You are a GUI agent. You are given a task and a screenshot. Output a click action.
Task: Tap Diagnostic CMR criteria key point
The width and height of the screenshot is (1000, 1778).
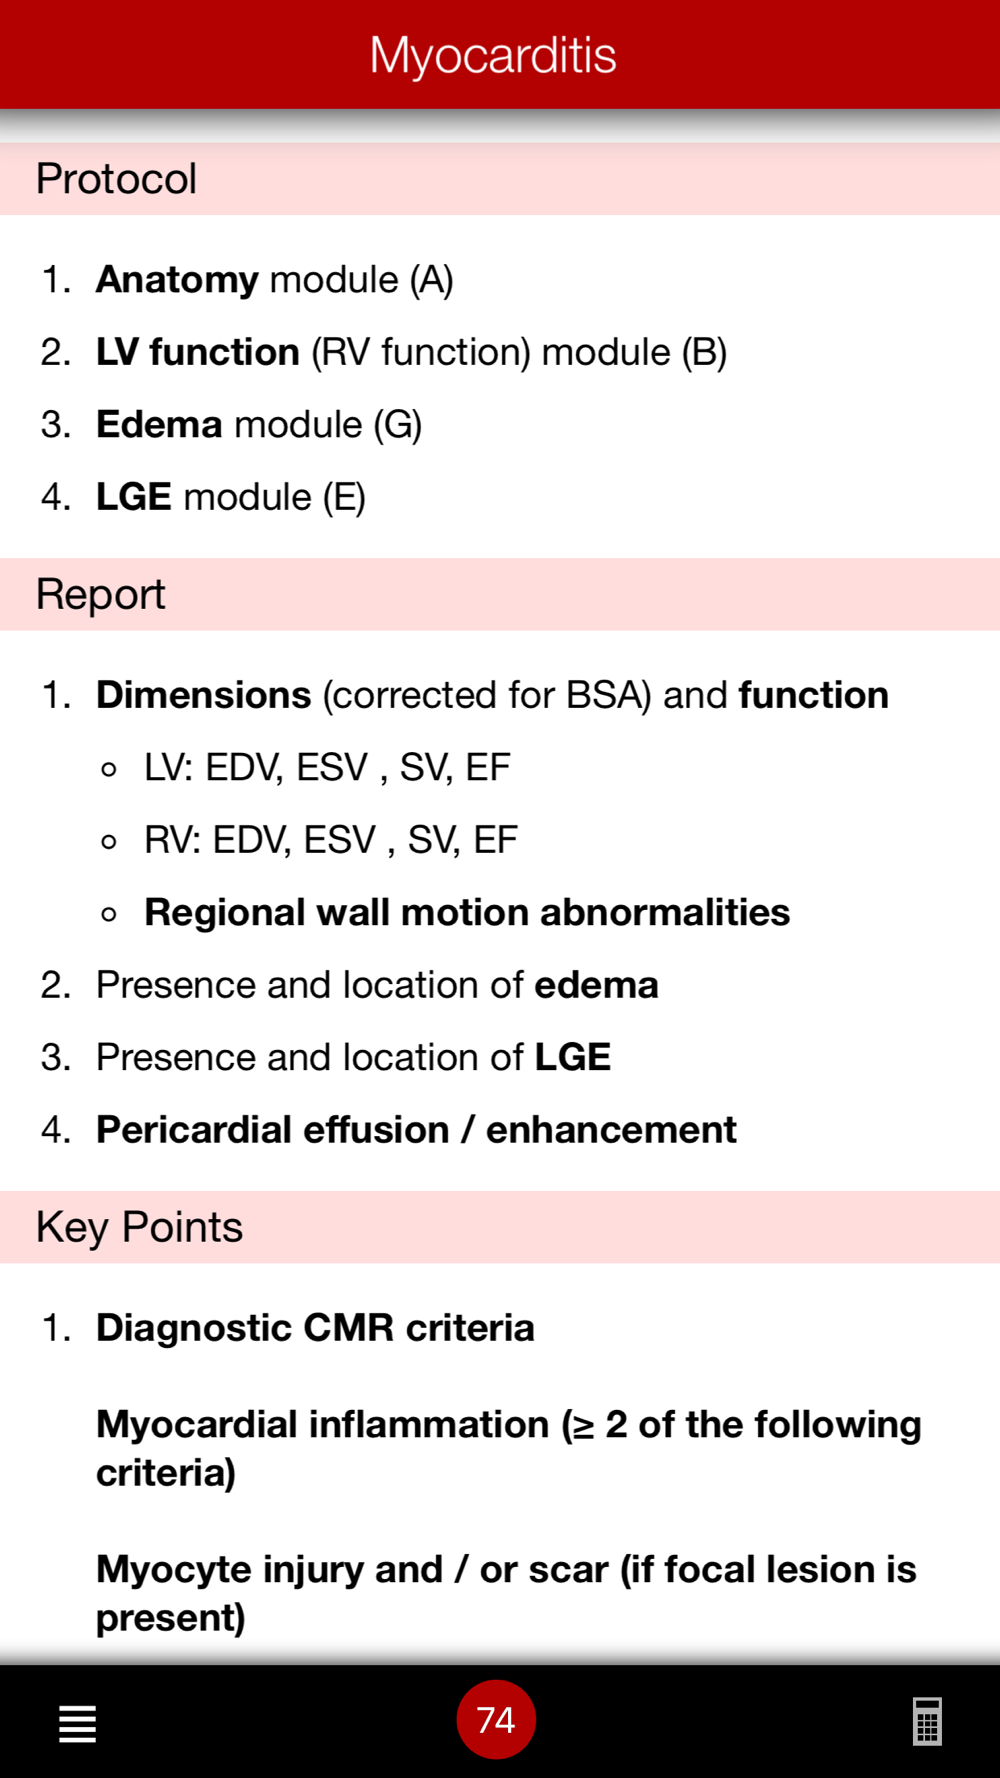tap(315, 1328)
